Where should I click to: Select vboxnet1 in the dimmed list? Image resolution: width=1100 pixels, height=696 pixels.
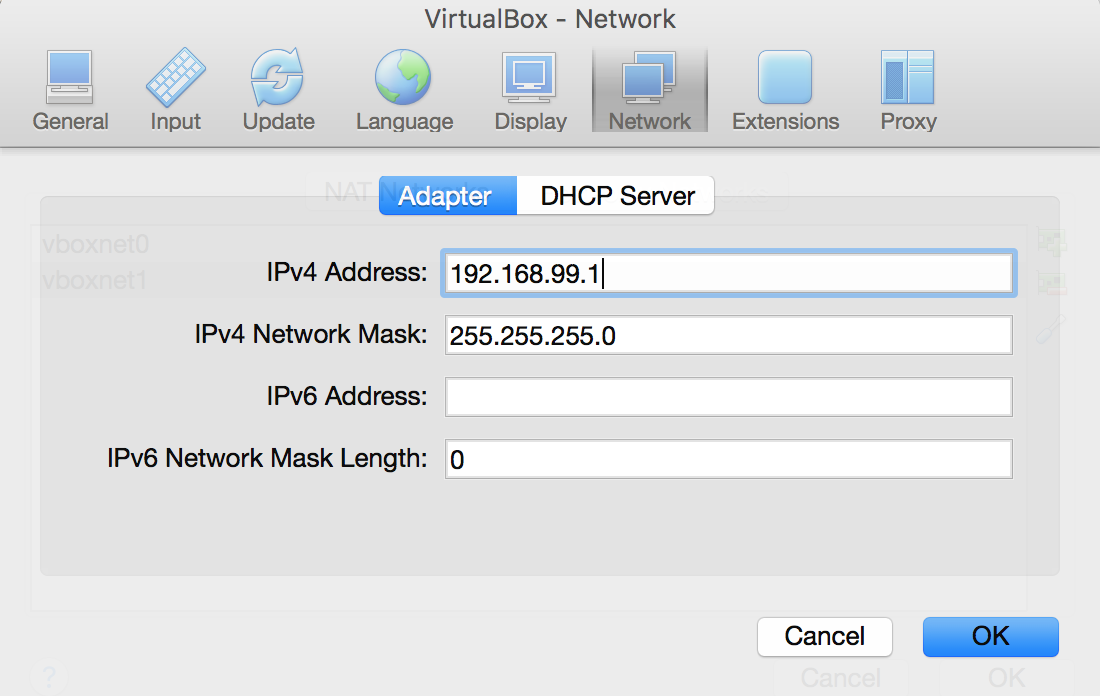[94, 280]
